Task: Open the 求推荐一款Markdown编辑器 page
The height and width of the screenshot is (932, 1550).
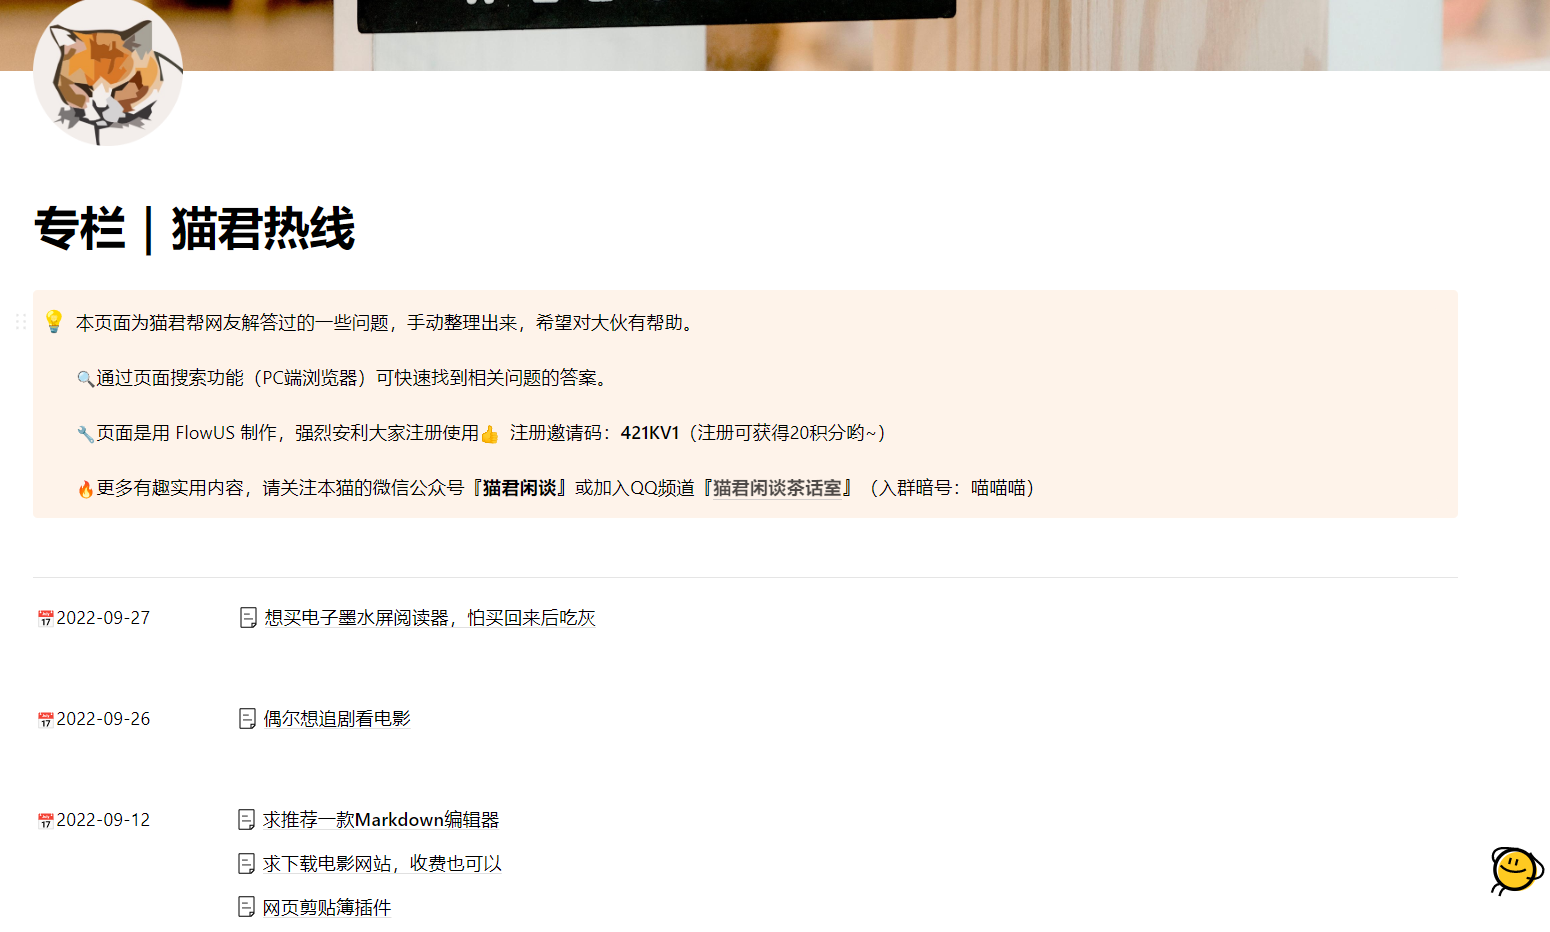Action: point(381,820)
